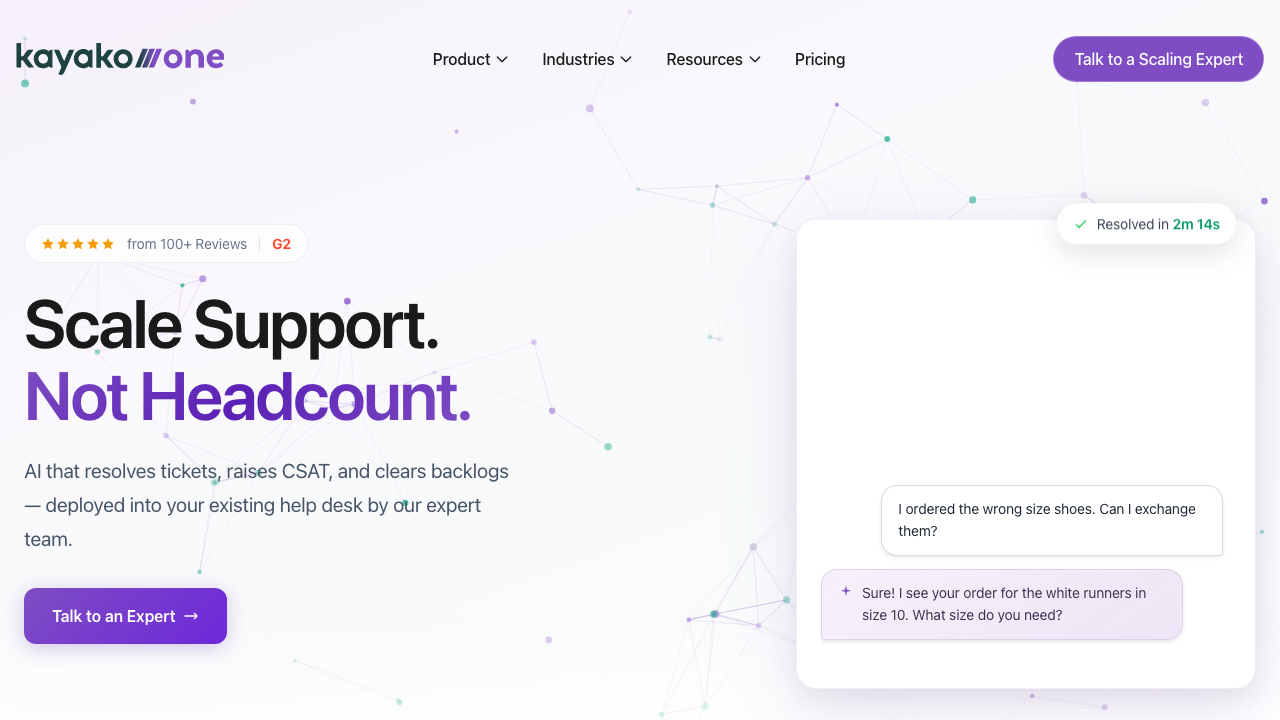Image resolution: width=1280 pixels, height=720 pixels.
Task: Click the sparkle icon in AI reply
Action: click(x=846, y=591)
